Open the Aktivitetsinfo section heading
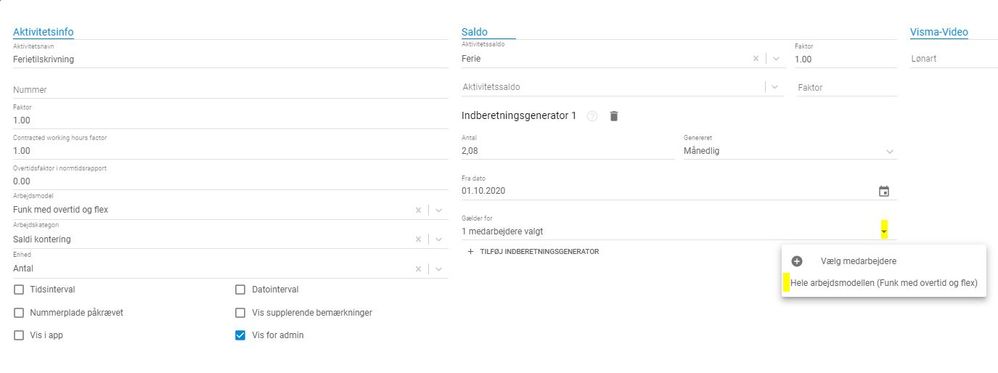Image resolution: width=998 pixels, height=373 pixels. 43,32
